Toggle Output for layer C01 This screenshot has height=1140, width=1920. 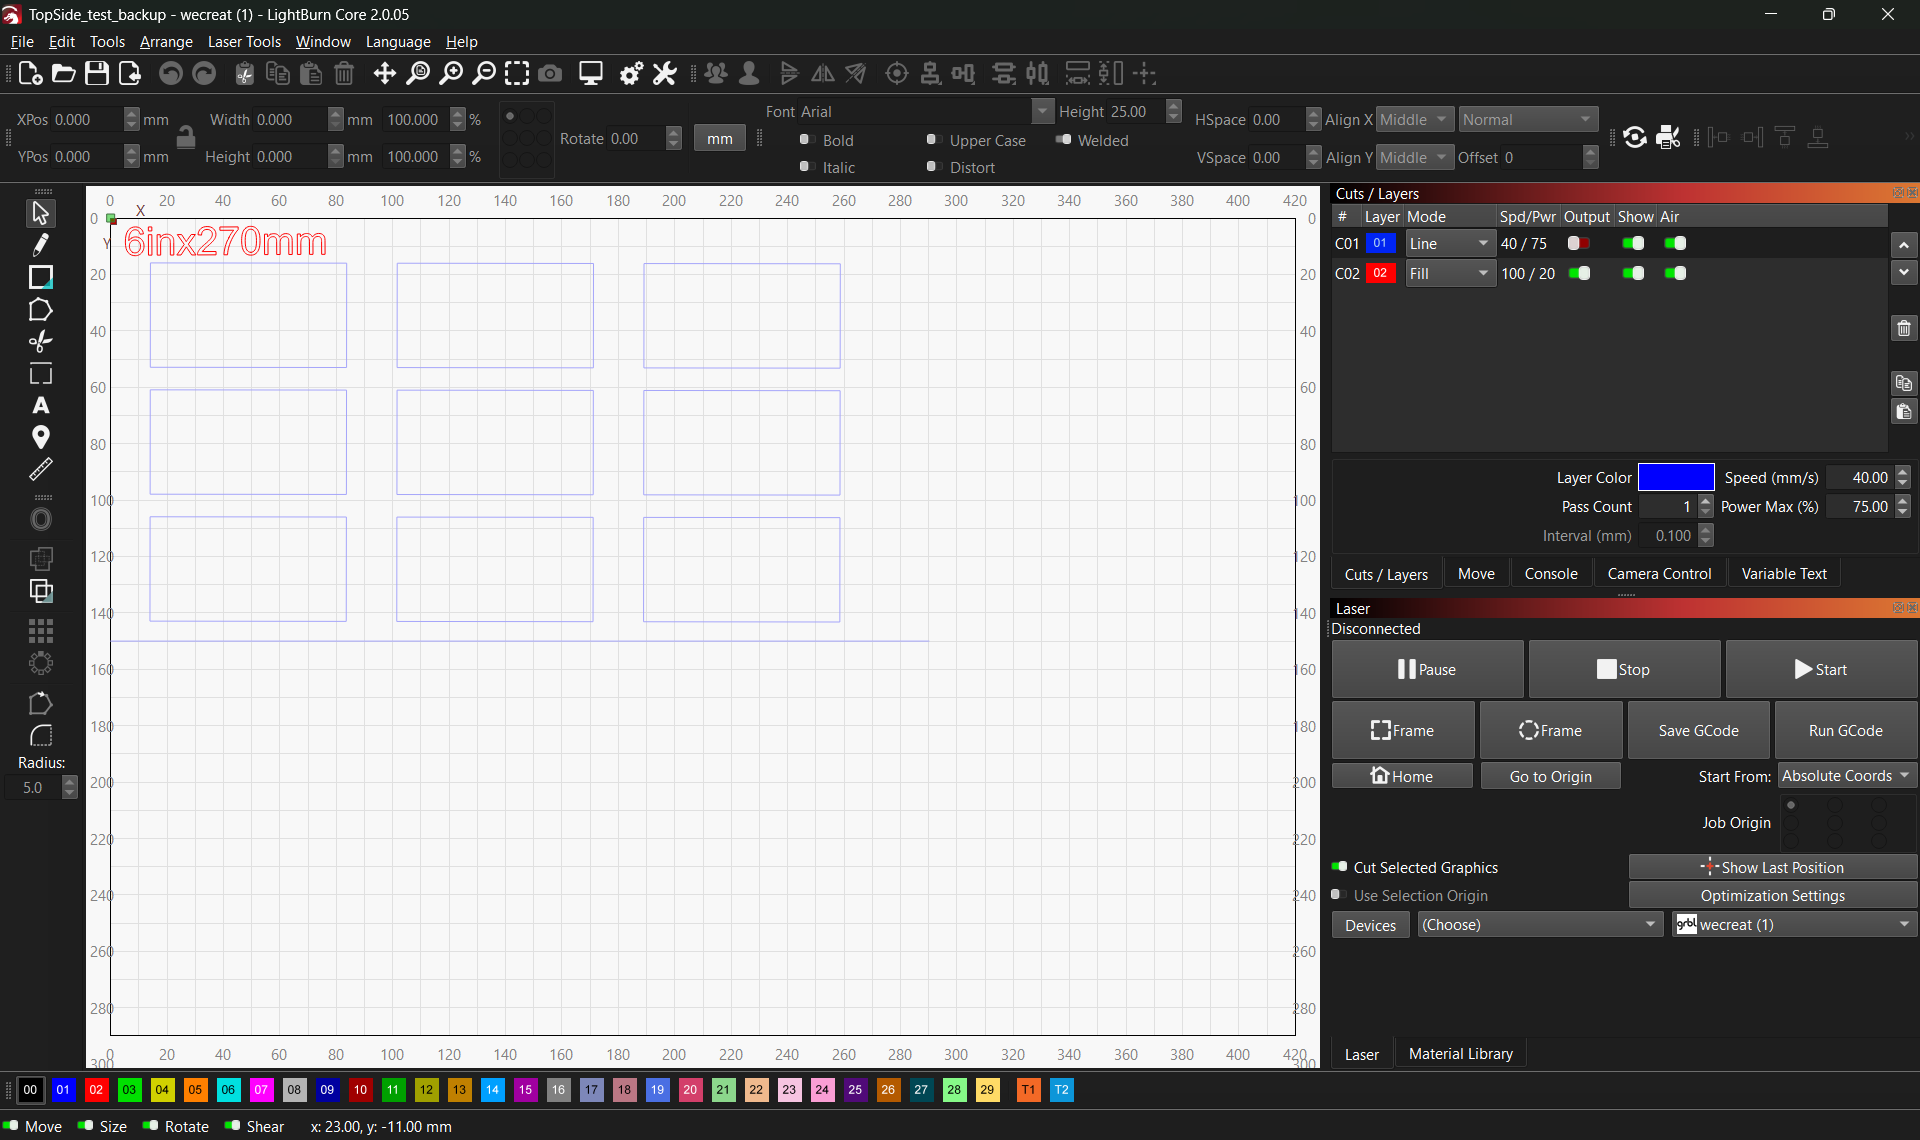point(1579,243)
